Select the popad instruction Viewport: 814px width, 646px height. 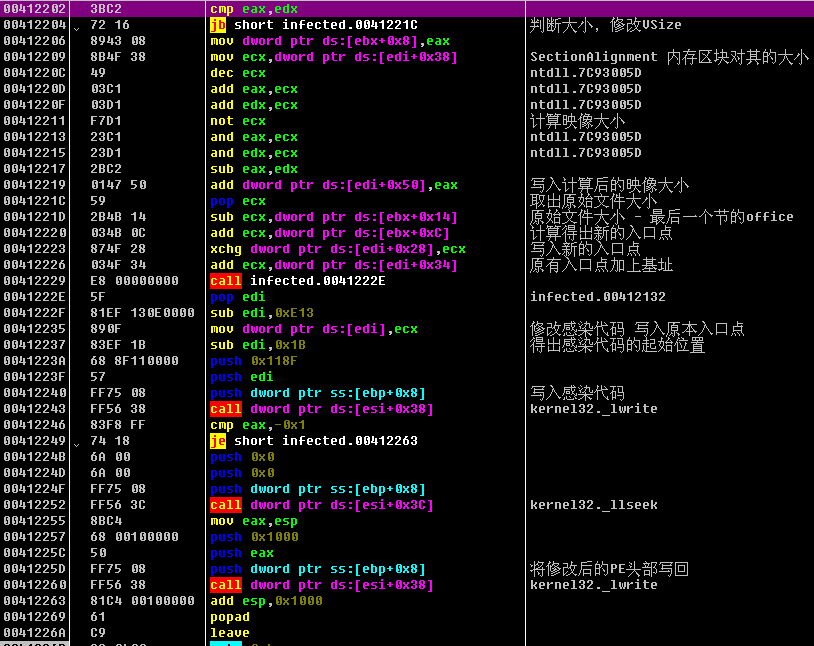pos(230,617)
